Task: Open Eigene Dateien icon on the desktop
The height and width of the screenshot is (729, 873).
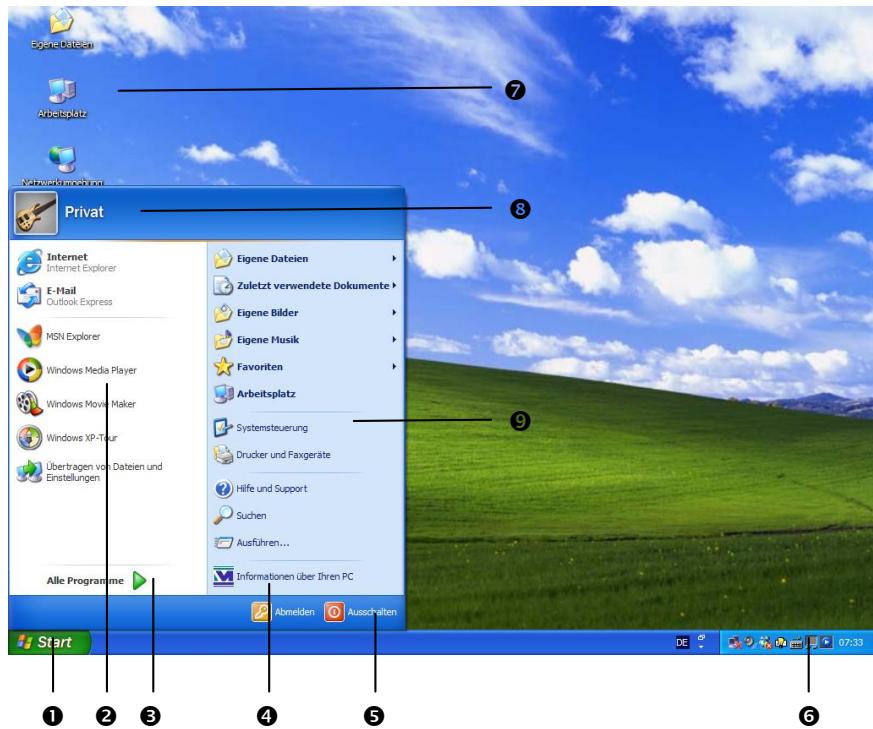Action: click(x=61, y=29)
